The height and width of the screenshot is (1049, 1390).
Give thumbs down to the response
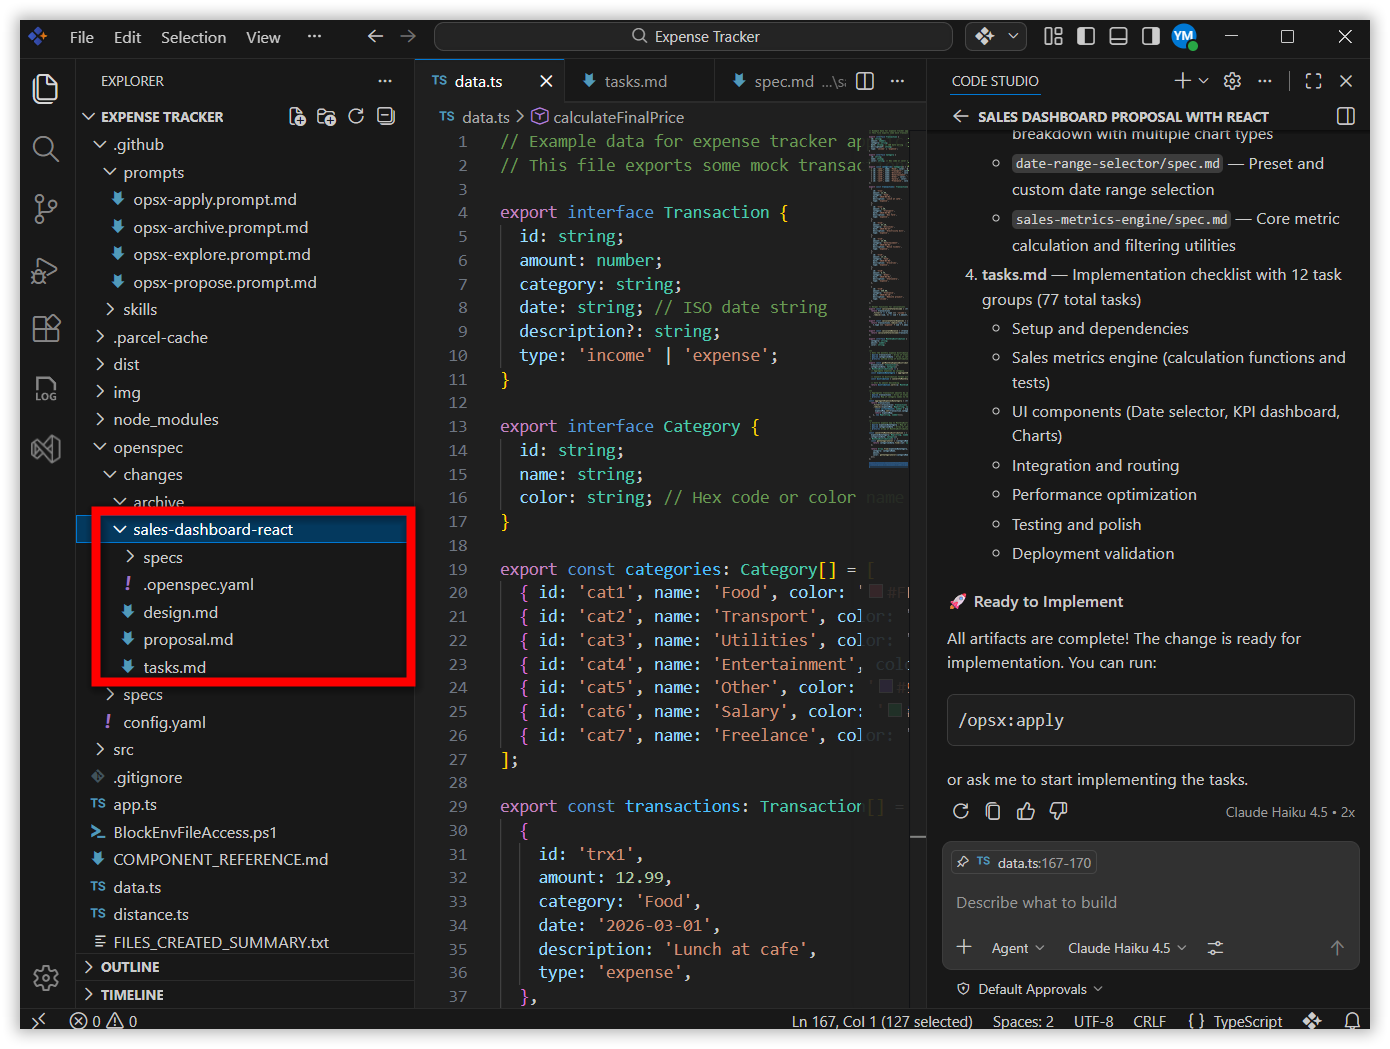(x=1058, y=811)
